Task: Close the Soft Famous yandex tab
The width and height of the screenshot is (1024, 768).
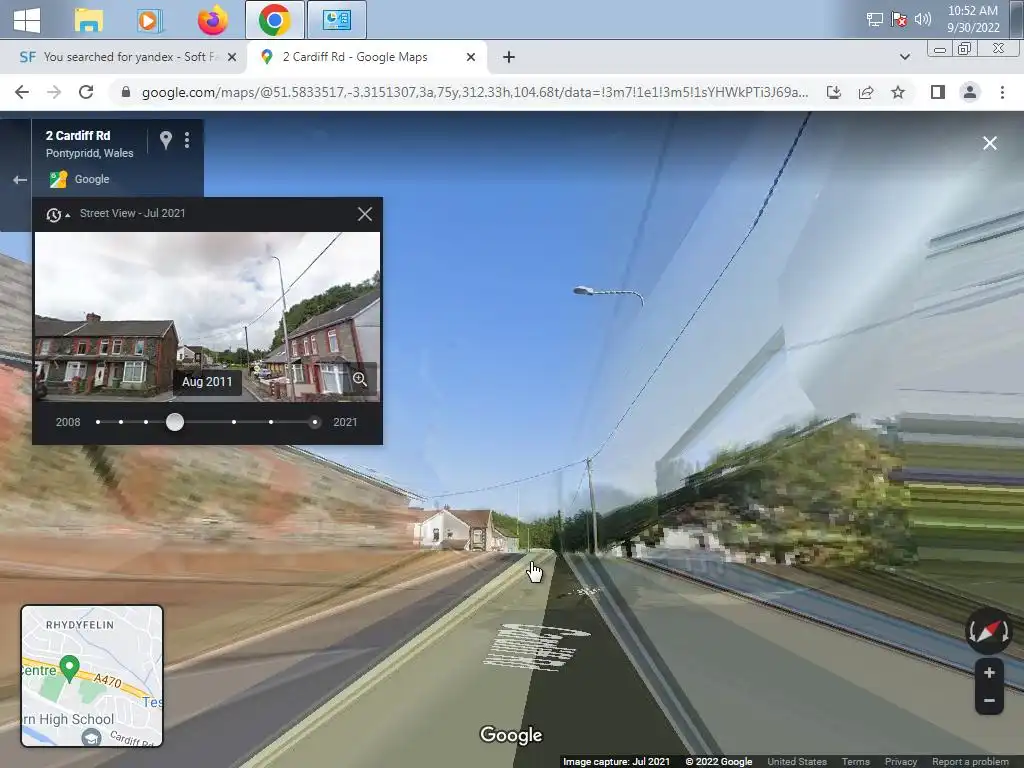Action: [232, 57]
